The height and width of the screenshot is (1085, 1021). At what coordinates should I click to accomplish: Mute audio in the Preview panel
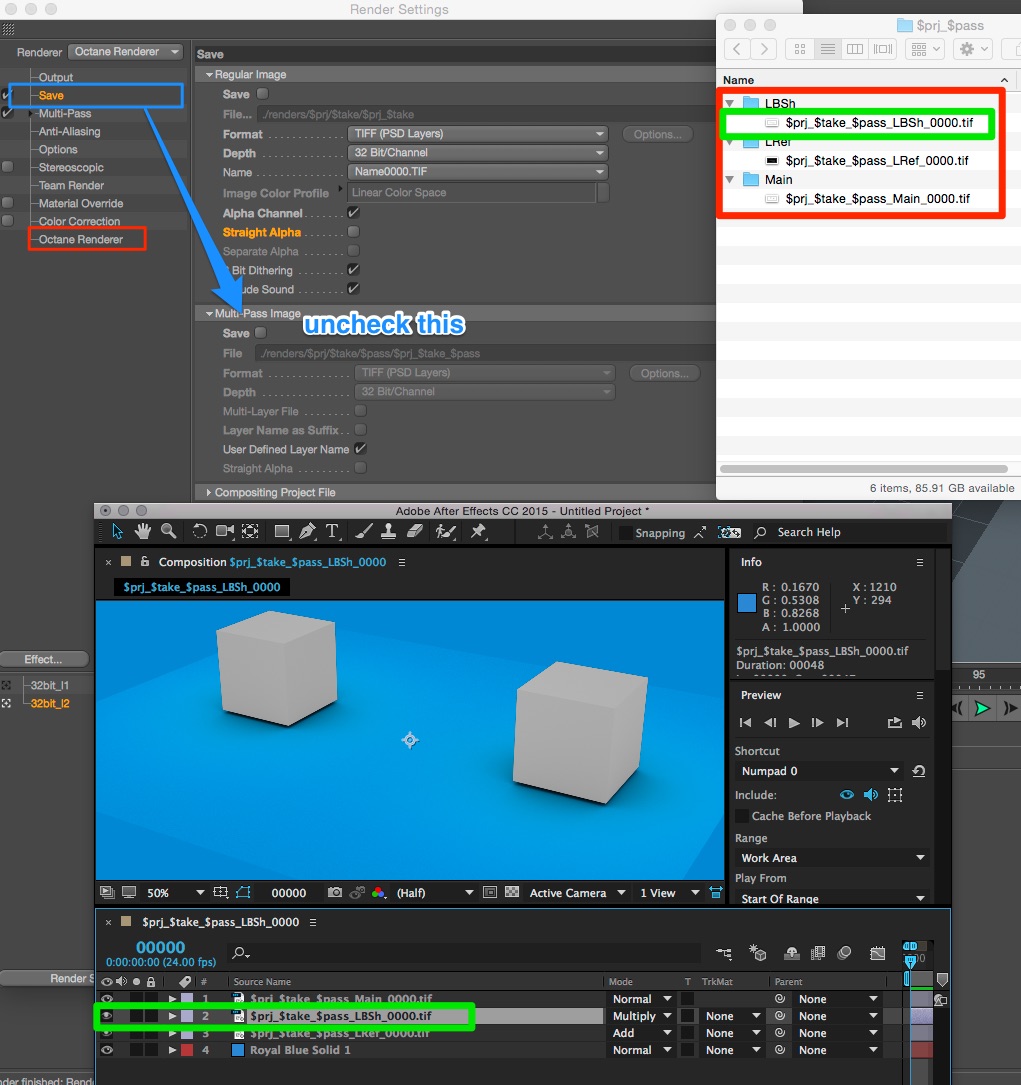point(919,722)
